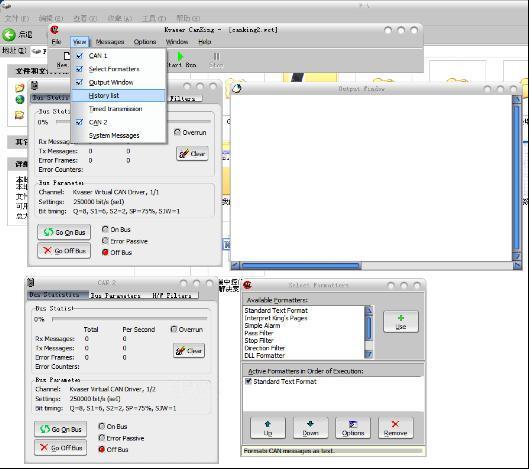Screen dimensions: 529x469
Task: Open the Help menu in CanKing
Action: click(x=205, y=42)
